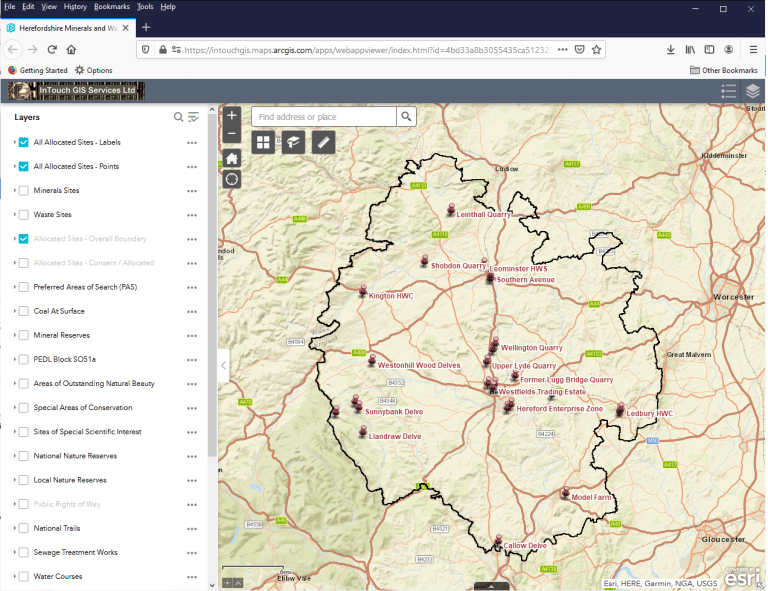The width and height of the screenshot is (768, 591).
Task: Open the History menu
Action: [75, 7]
